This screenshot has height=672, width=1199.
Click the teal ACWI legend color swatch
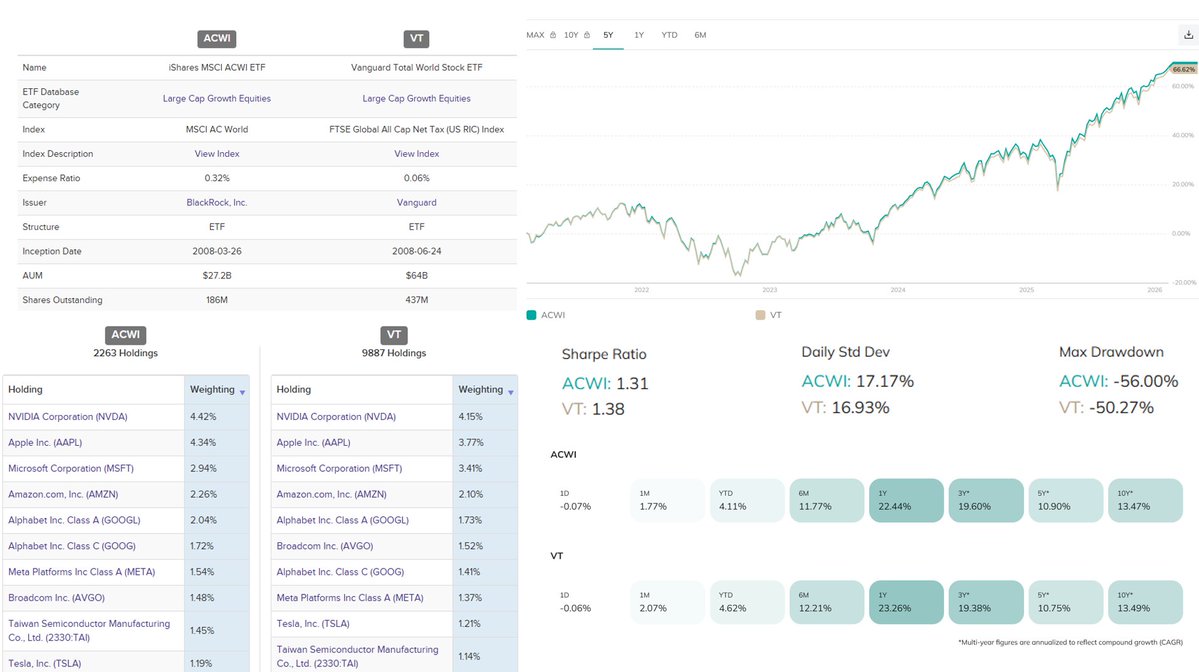(531, 314)
